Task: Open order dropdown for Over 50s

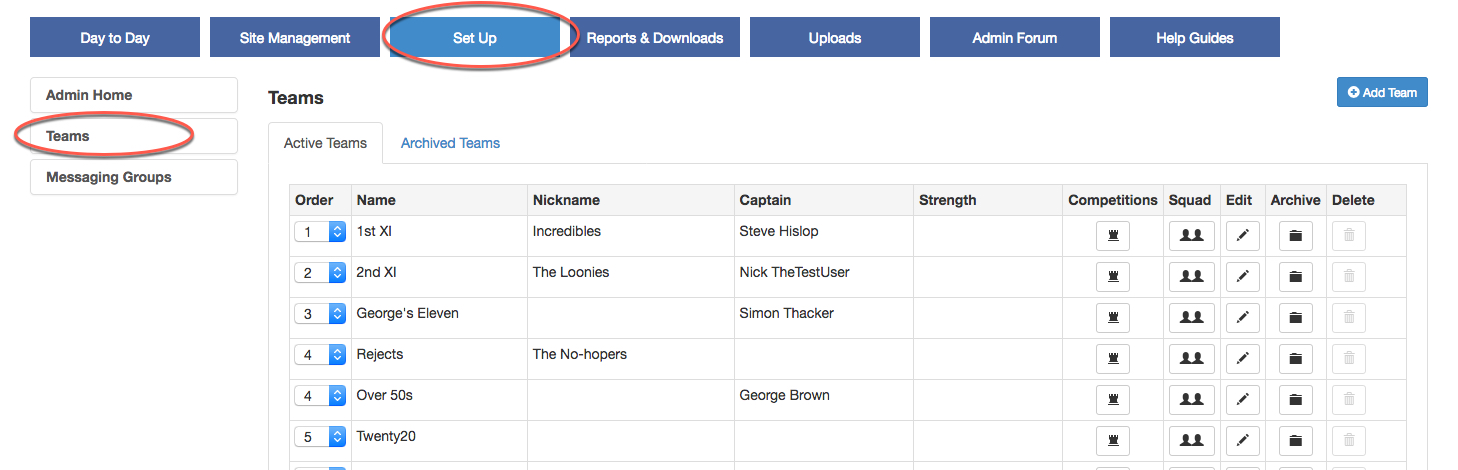Action: tap(320, 396)
